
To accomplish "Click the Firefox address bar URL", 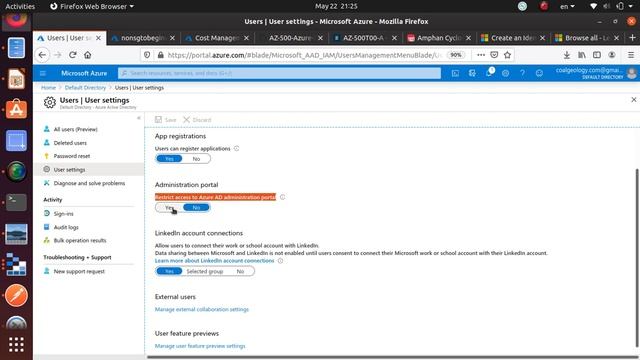I will (304, 55).
